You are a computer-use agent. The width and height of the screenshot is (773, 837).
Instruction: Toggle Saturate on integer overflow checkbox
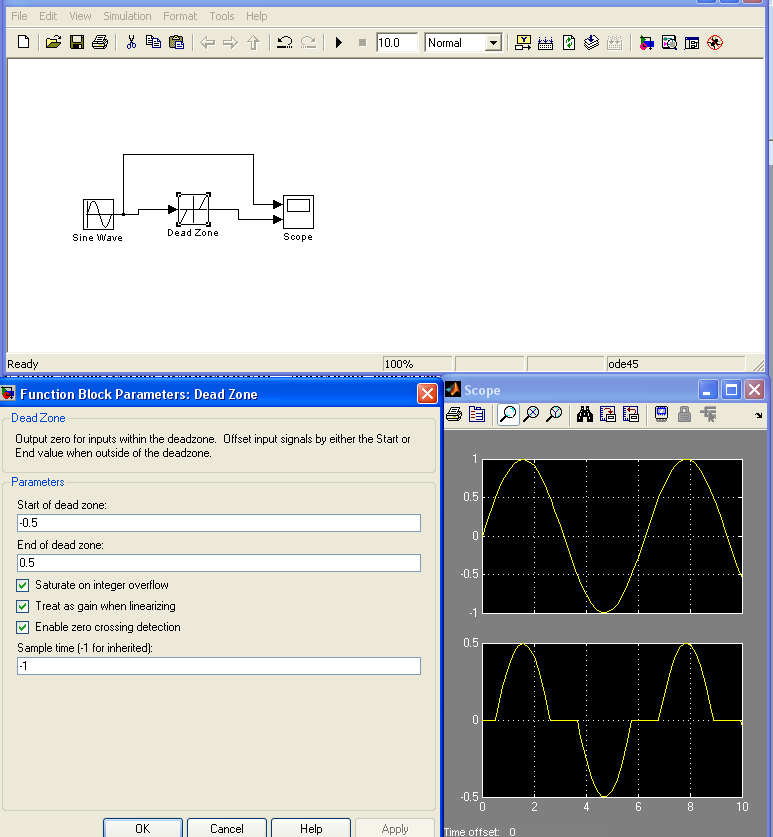click(x=22, y=586)
